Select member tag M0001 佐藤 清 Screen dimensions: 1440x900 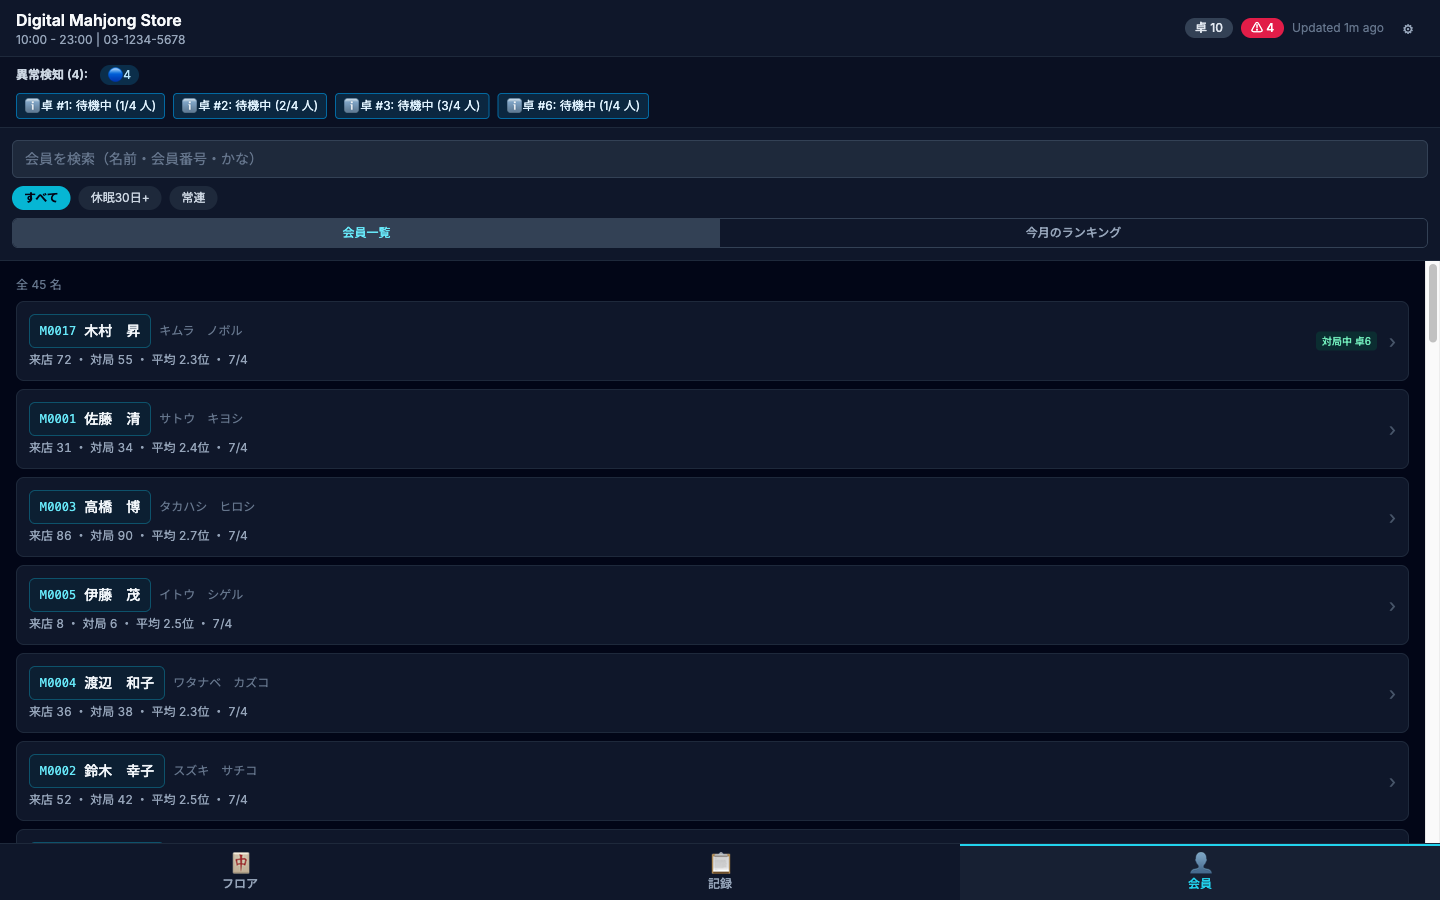pos(90,419)
